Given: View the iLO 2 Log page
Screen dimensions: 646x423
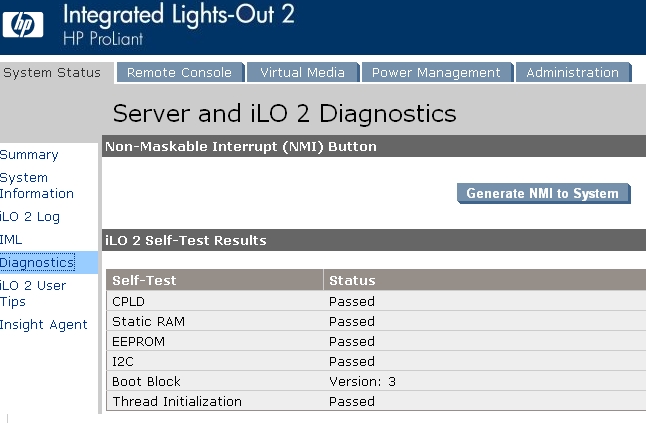Looking at the screenshot, I should pyautogui.click(x=30, y=217).
